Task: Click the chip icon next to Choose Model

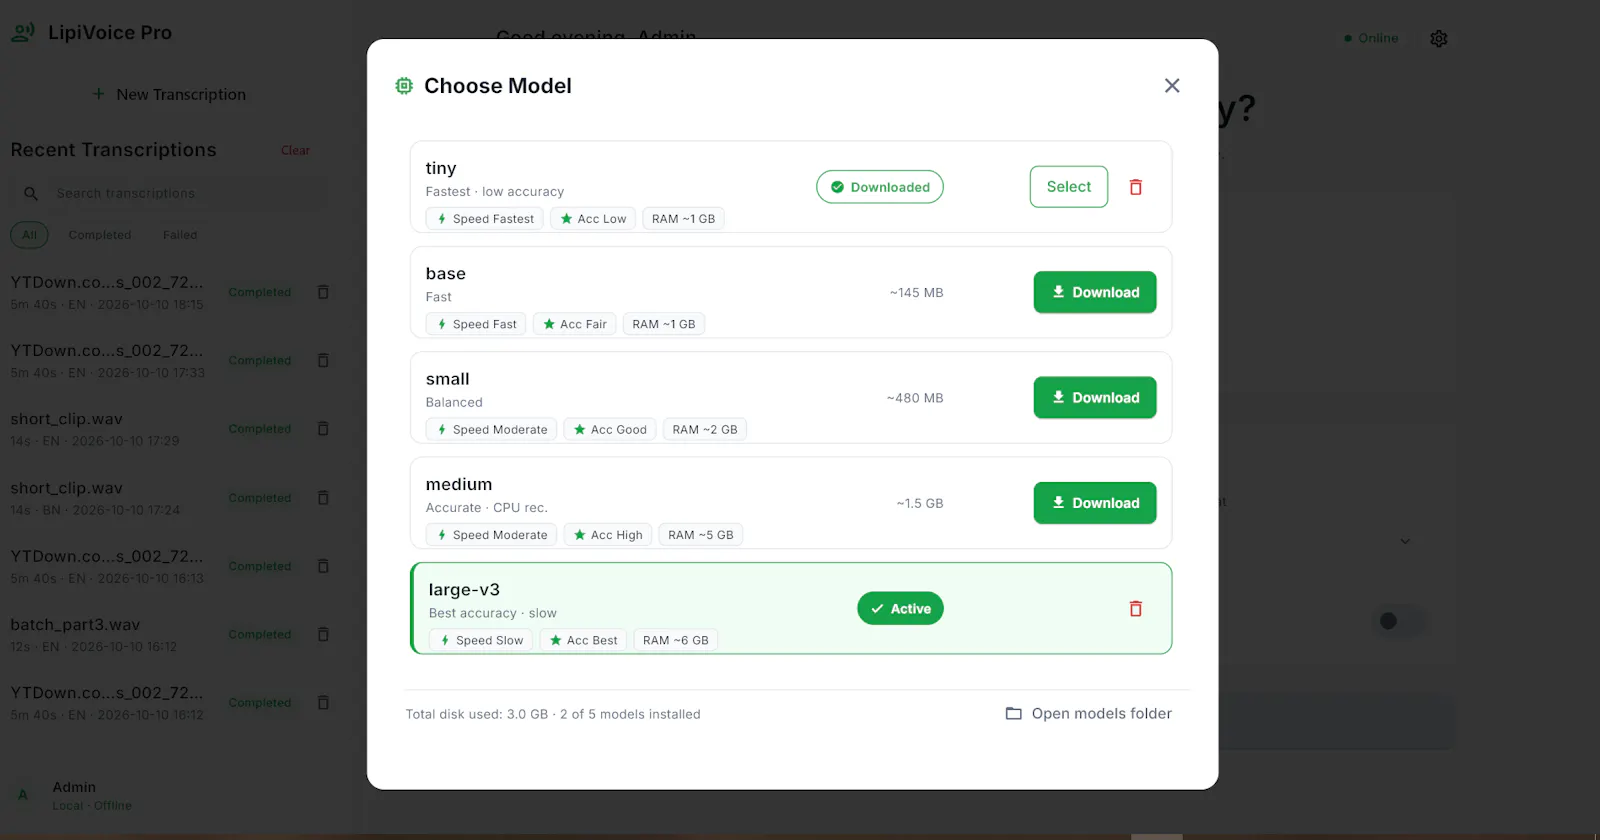Action: pos(404,86)
